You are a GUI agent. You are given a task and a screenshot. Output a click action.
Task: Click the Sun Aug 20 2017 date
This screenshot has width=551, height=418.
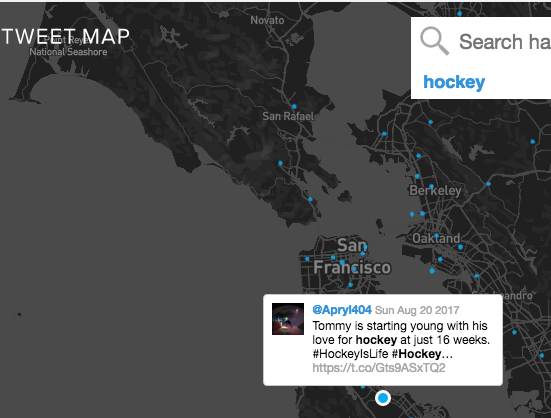[417, 310]
